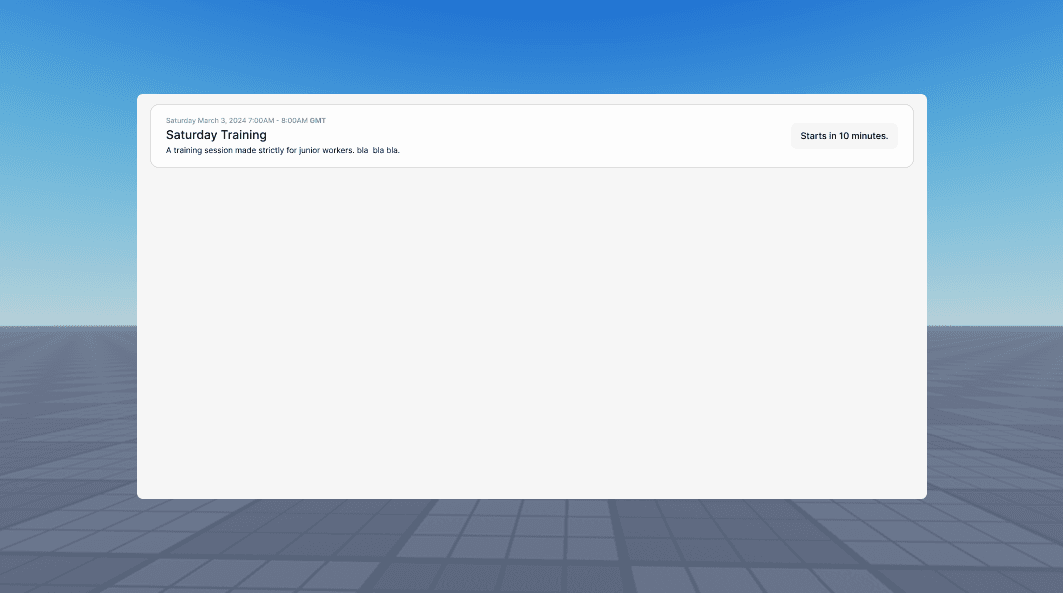The height and width of the screenshot is (593, 1063).
Task: Click the 'Starts in 10 minutes.' button
Action: 844,136
